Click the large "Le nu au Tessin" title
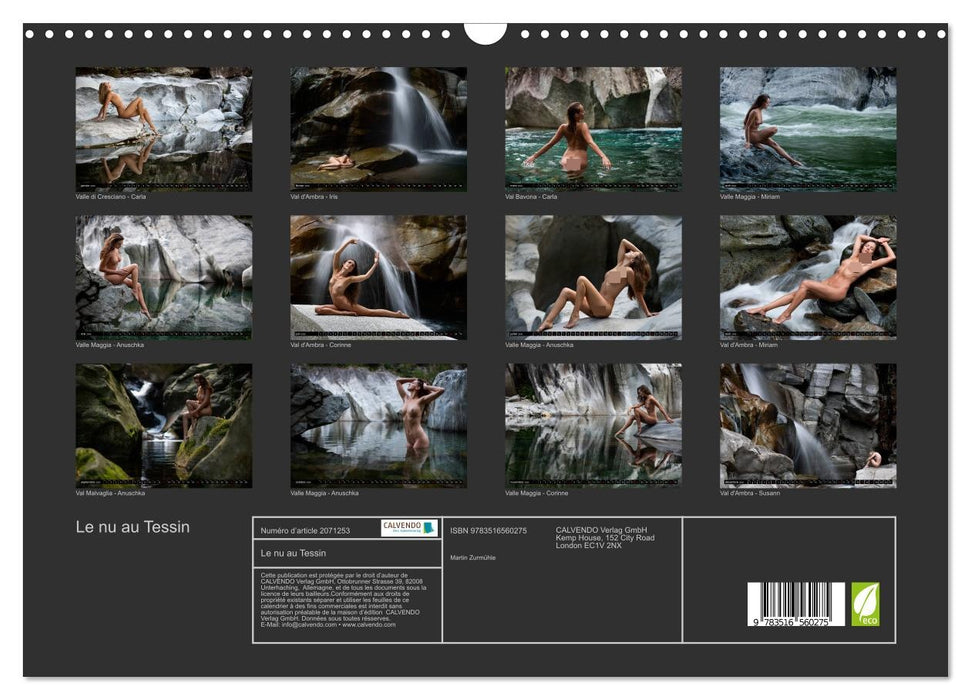Image resolution: width=971 pixels, height=700 pixels. point(133,527)
